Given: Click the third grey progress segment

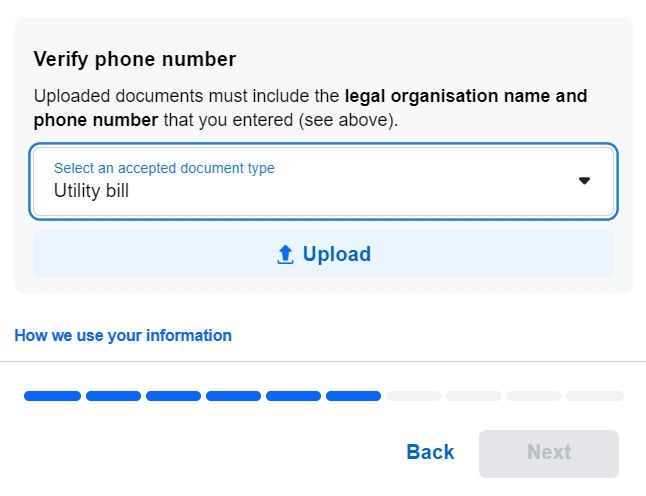Looking at the screenshot, I should coord(533,396).
